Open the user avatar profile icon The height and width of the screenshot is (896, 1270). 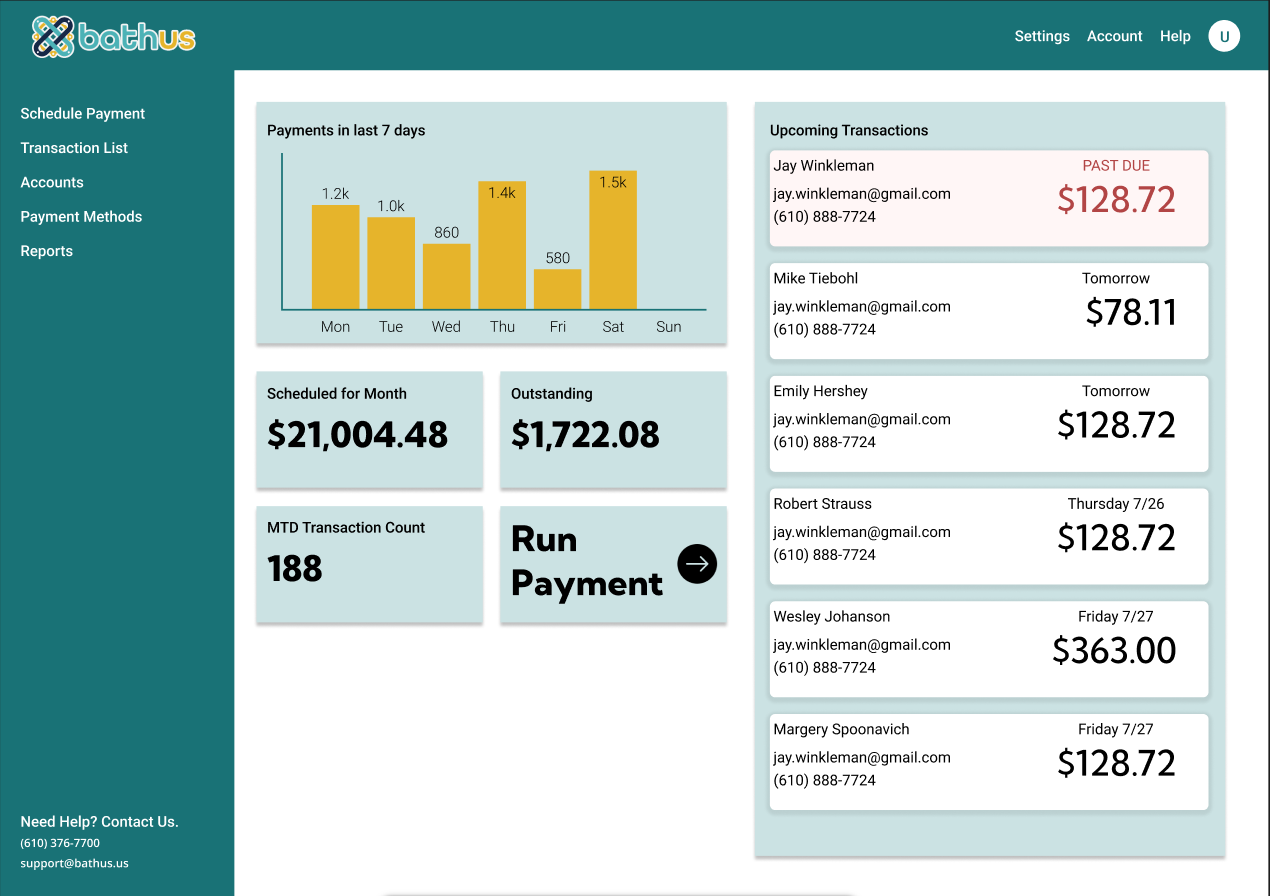coord(1224,36)
